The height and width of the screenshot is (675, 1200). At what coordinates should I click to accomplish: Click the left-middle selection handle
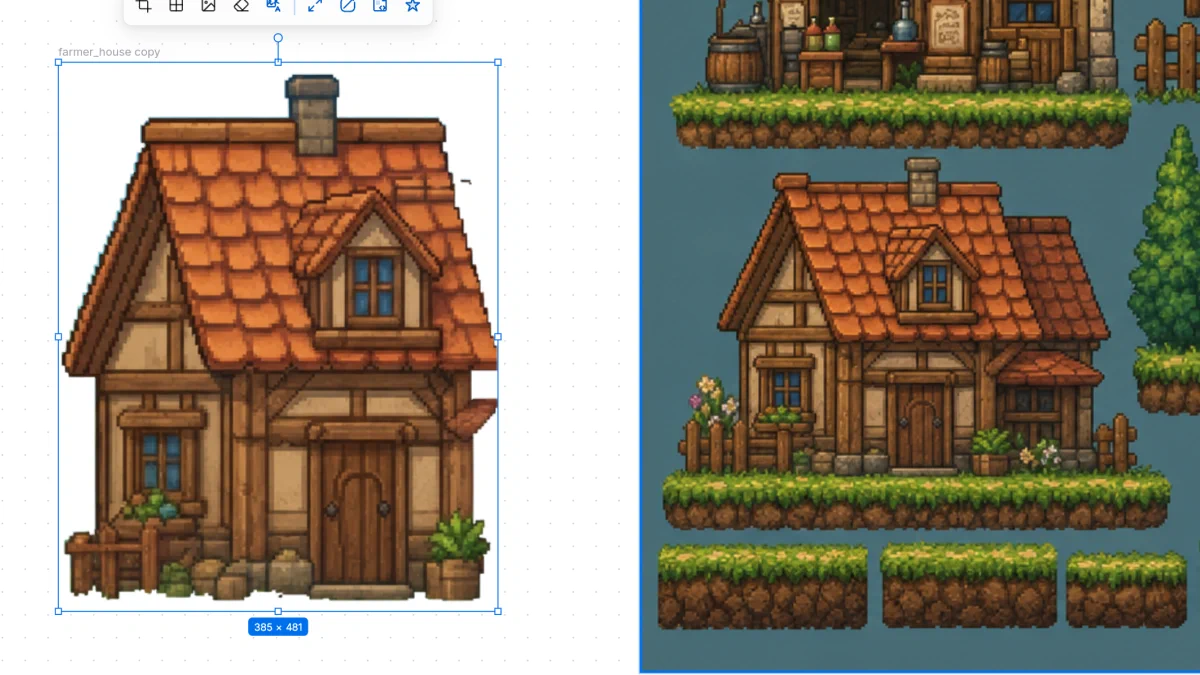[58, 337]
